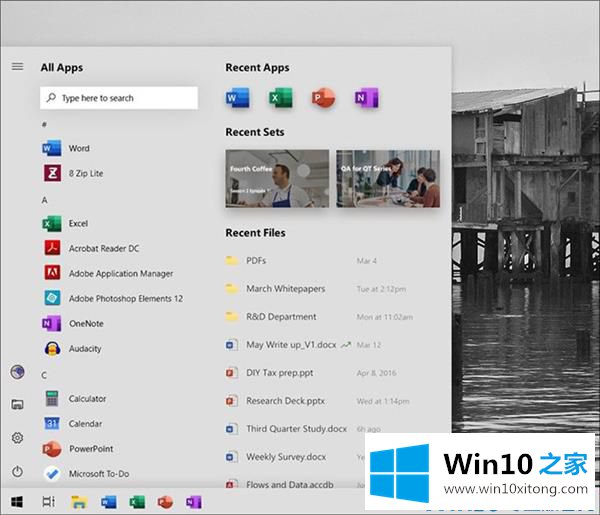Screen dimensions: 600x515
Task: Open File Explorer from the taskbar
Action: point(79,502)
